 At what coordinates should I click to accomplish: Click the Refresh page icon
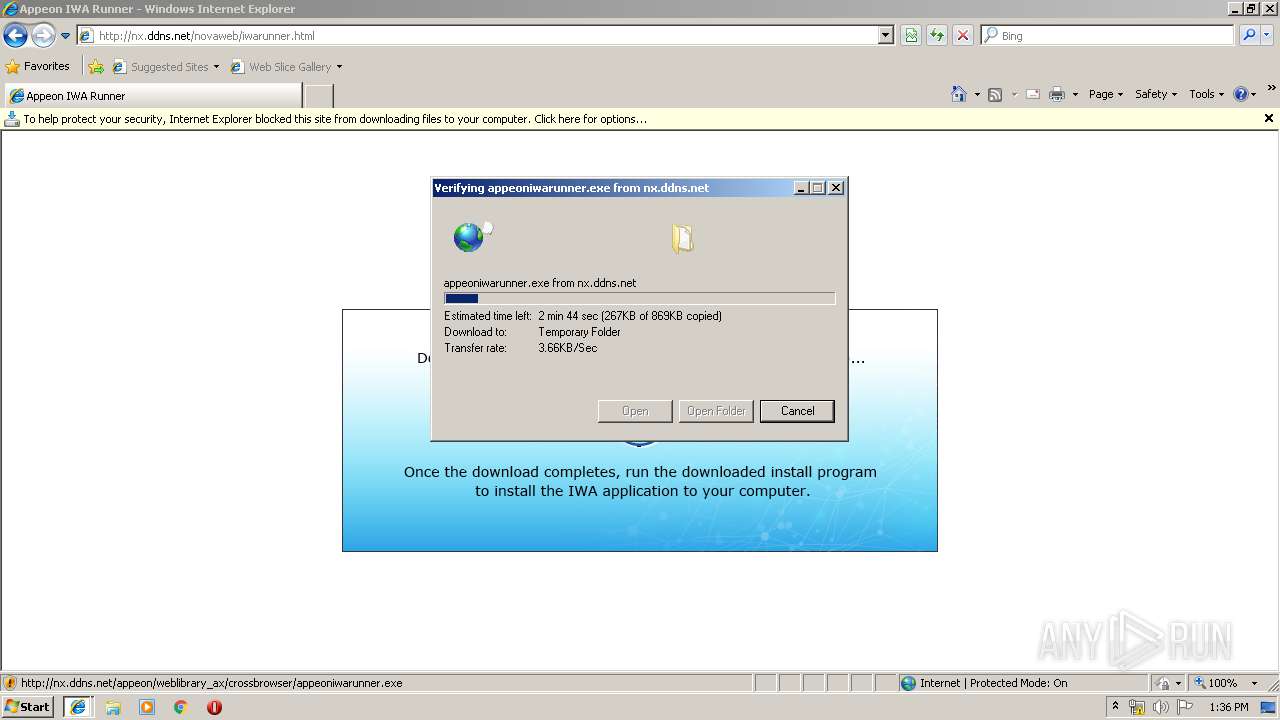pos(937,36)
